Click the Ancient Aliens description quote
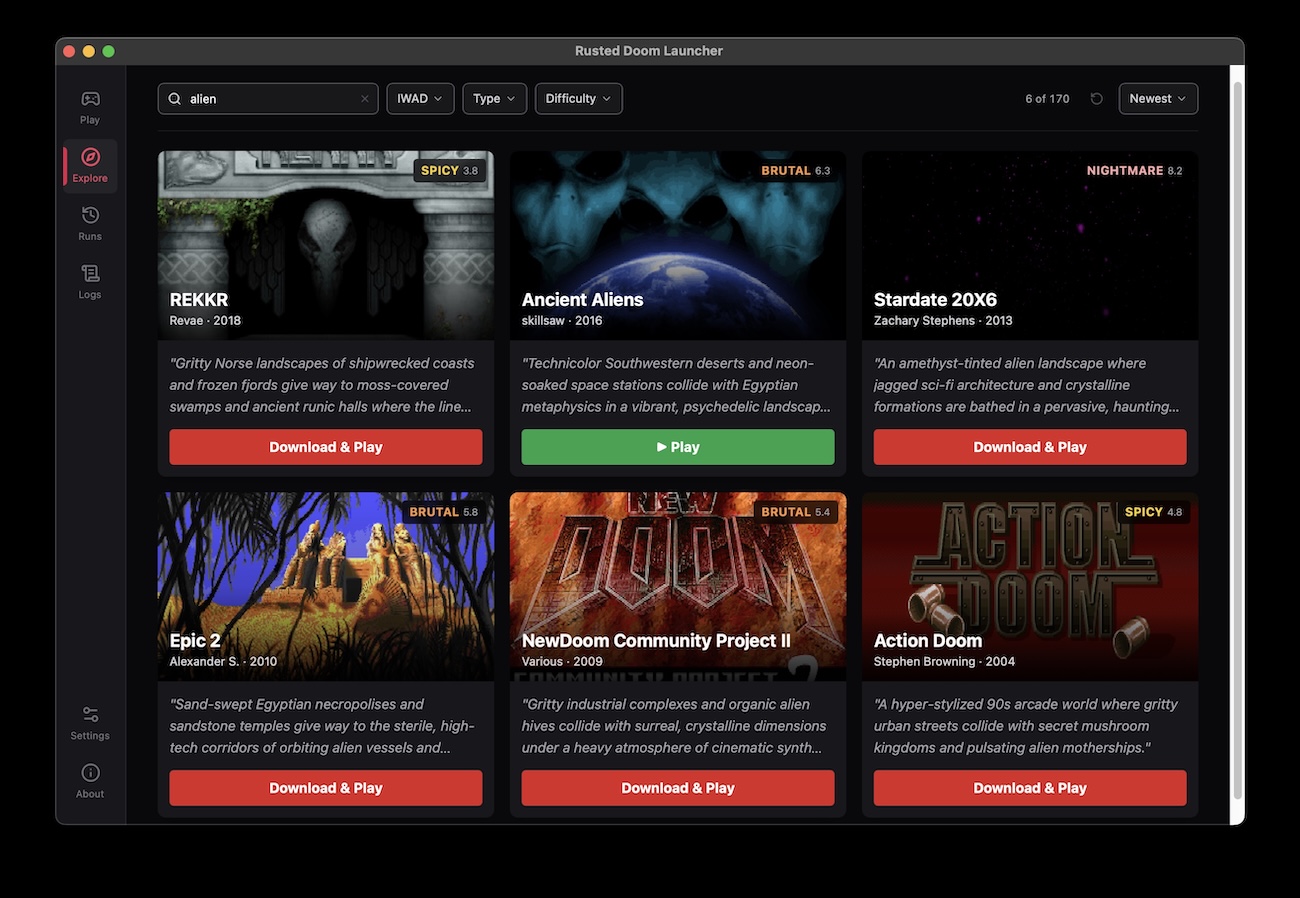1300x898 pixels. [676, 385]
